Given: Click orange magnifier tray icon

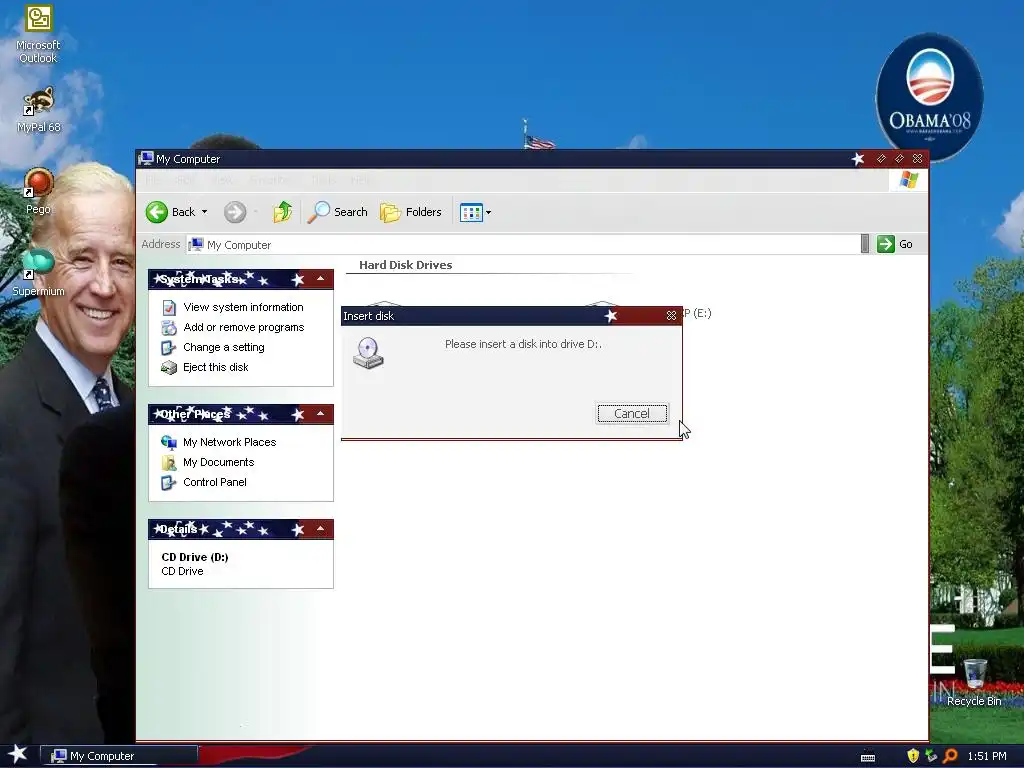Looking at the screenshot, I should (x=950, y=756).
